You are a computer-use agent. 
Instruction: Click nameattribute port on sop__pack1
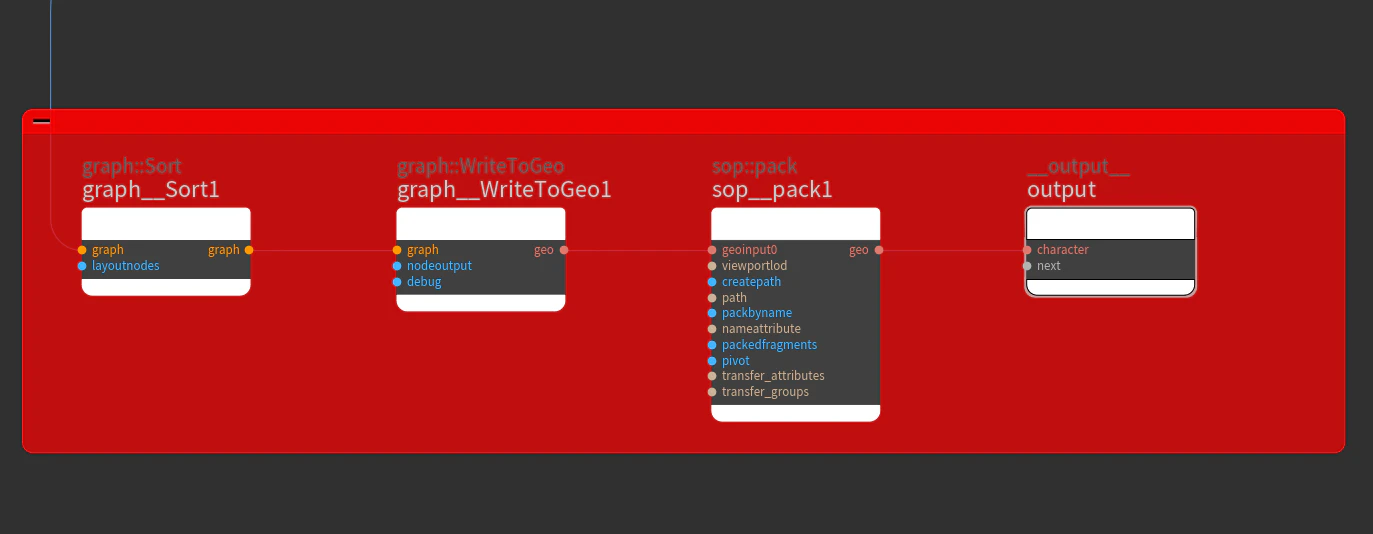pos(712,329)
